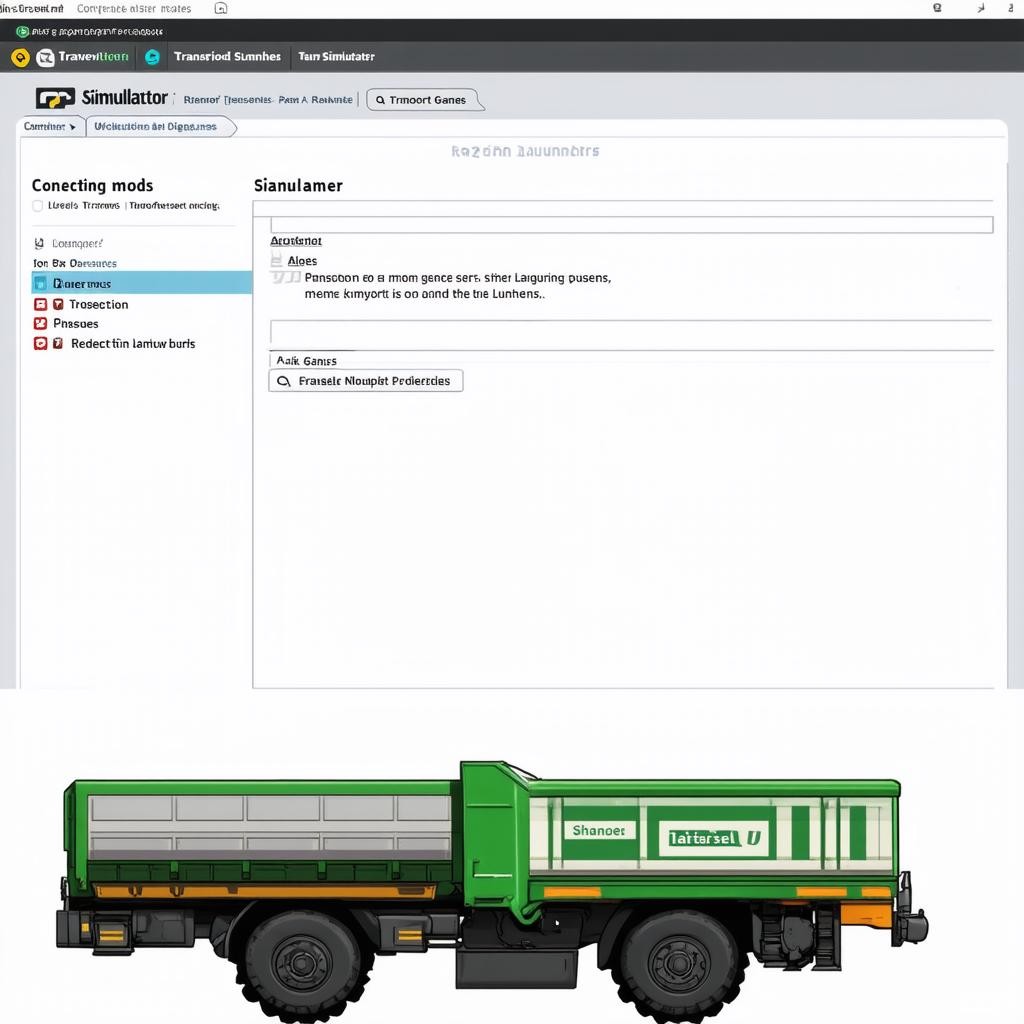Click the Simullattor logo icon
The height and width of the screenshot is (1024, 1024).
tap(55, 98)
